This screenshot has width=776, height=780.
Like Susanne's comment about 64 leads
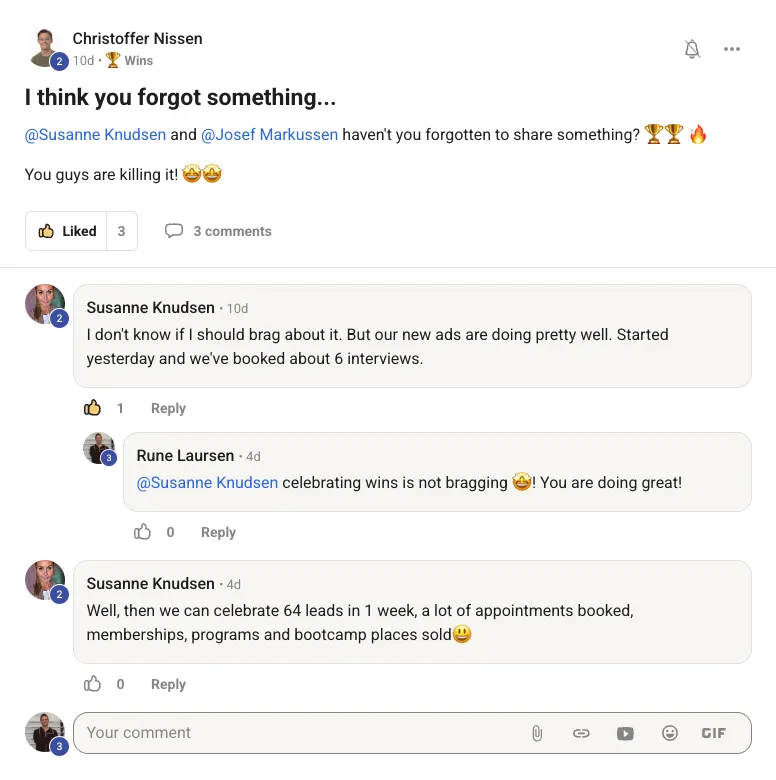[x=93, y=684]
